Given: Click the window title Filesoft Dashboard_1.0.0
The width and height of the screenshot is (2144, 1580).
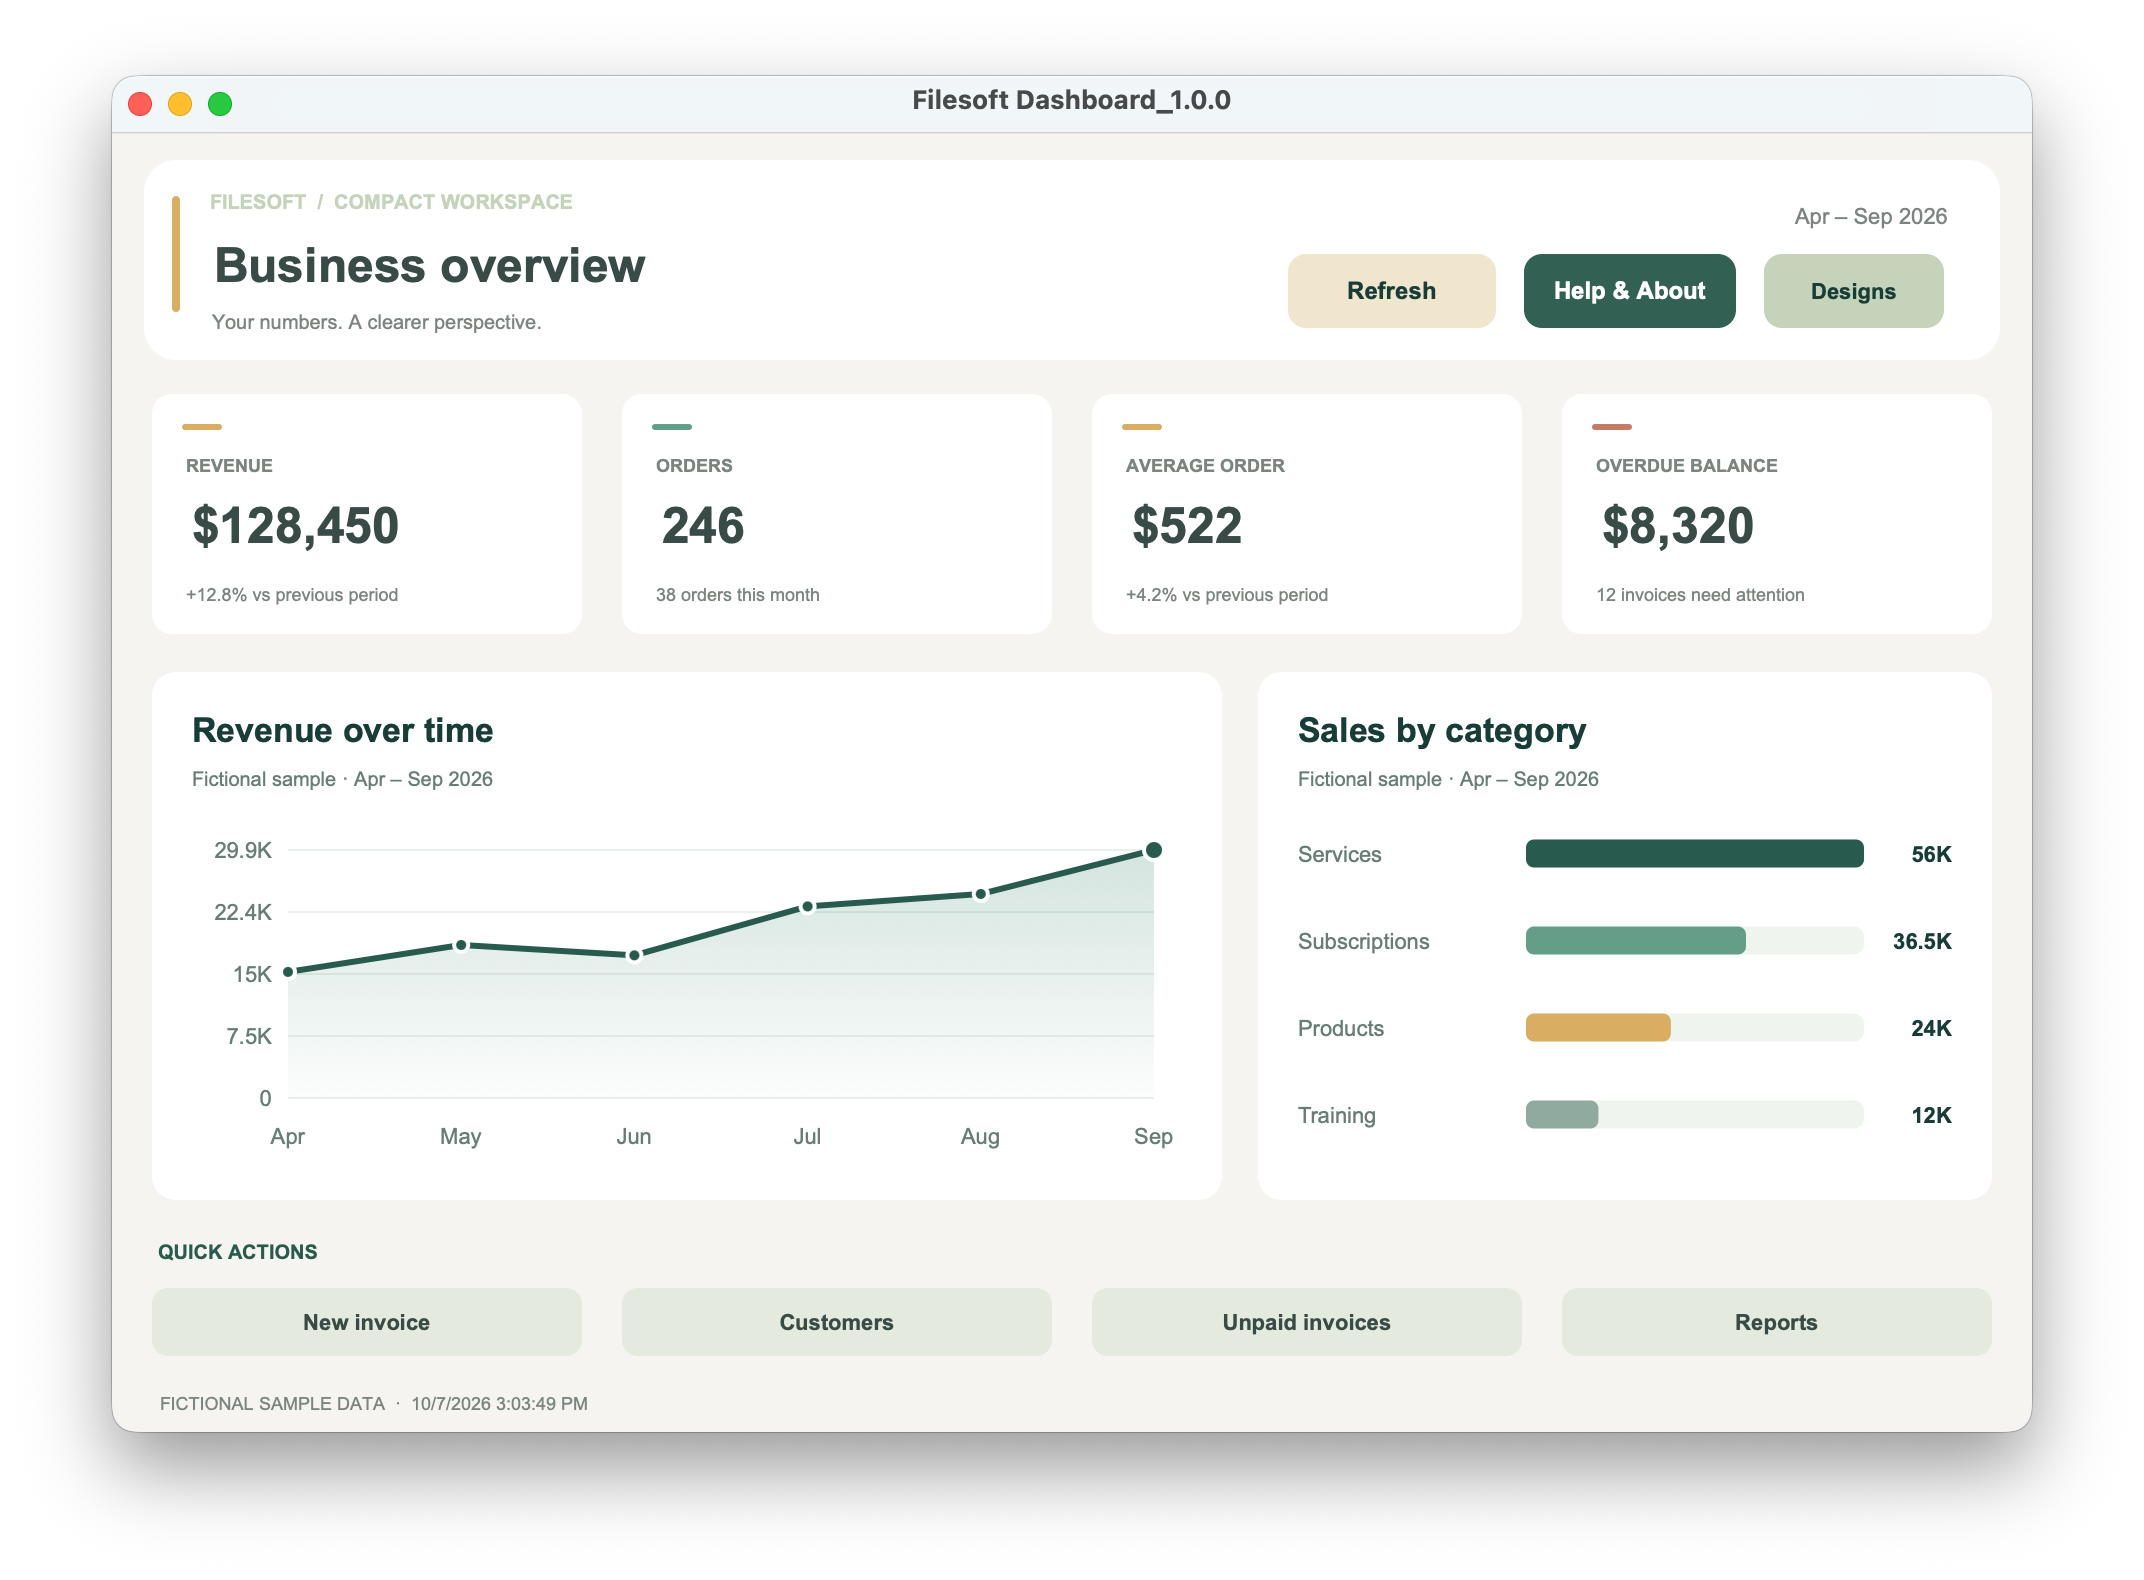Looking at the screenshot, I should (1071, 100).
